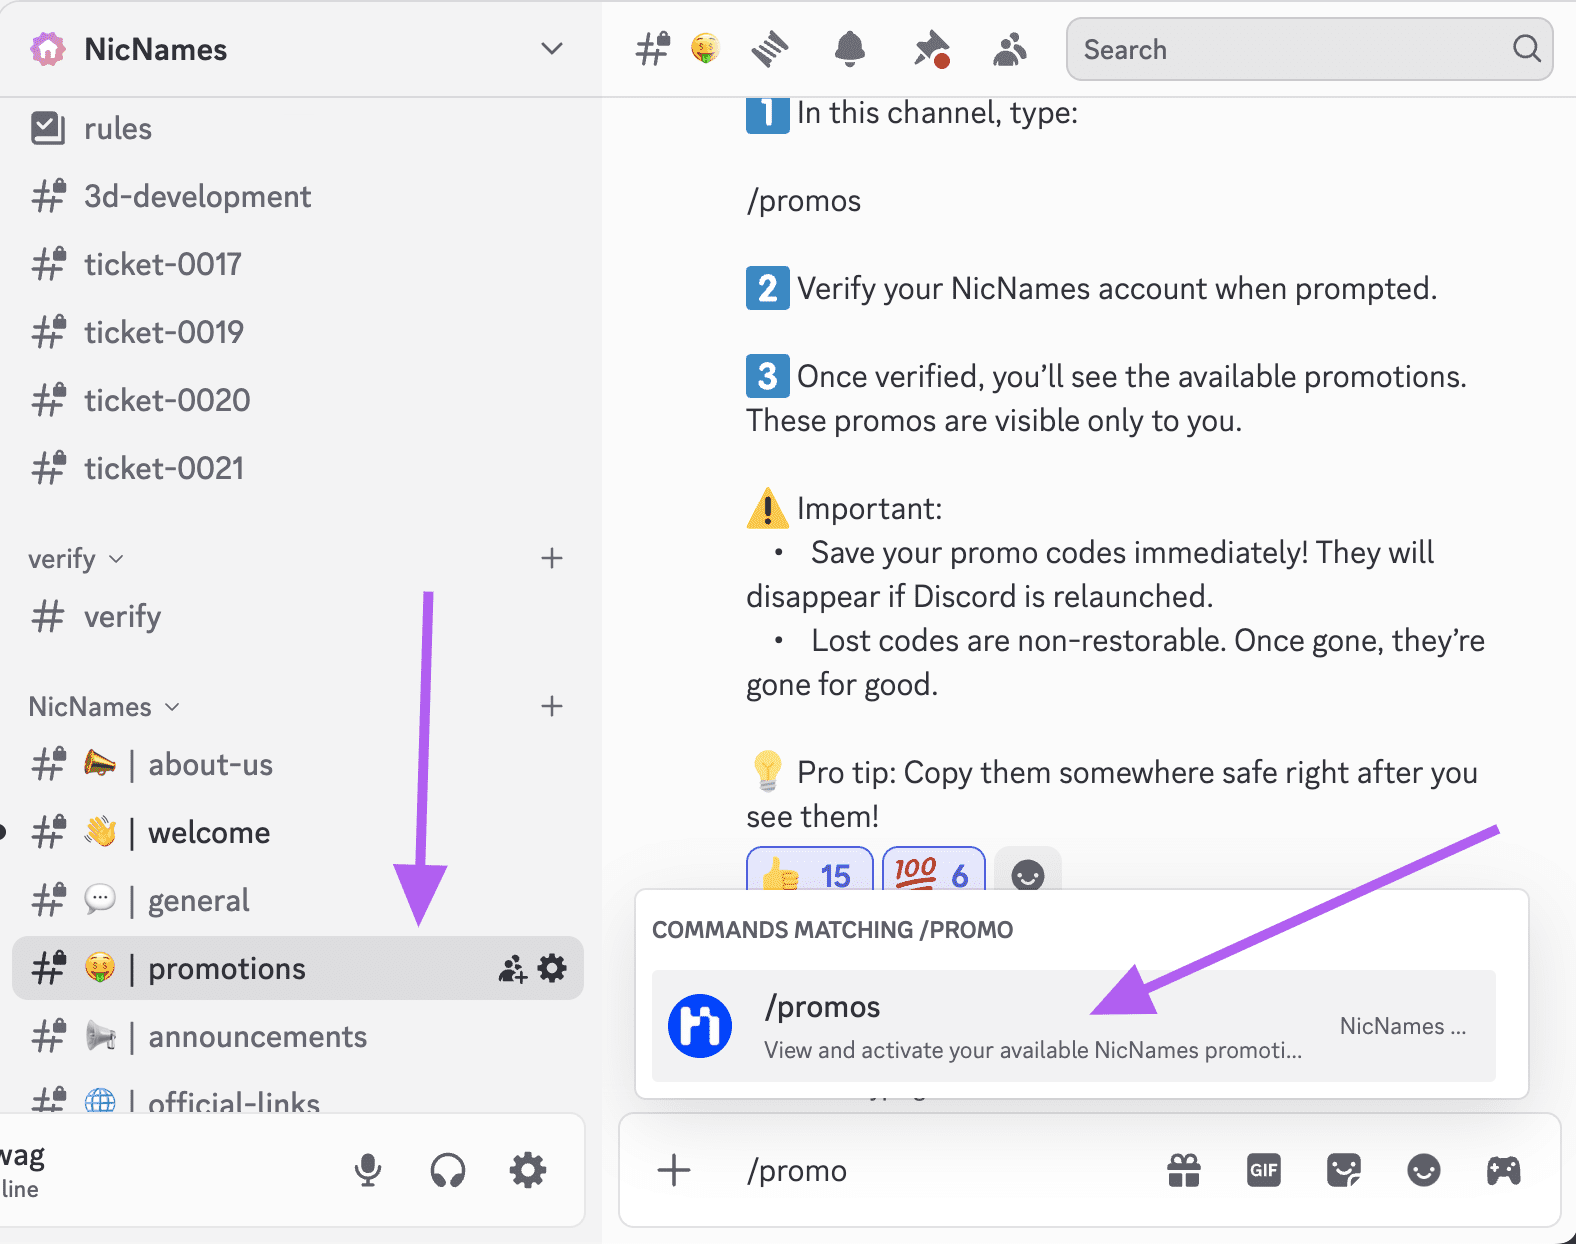Open notification settings bell icon

coord(849,49)
